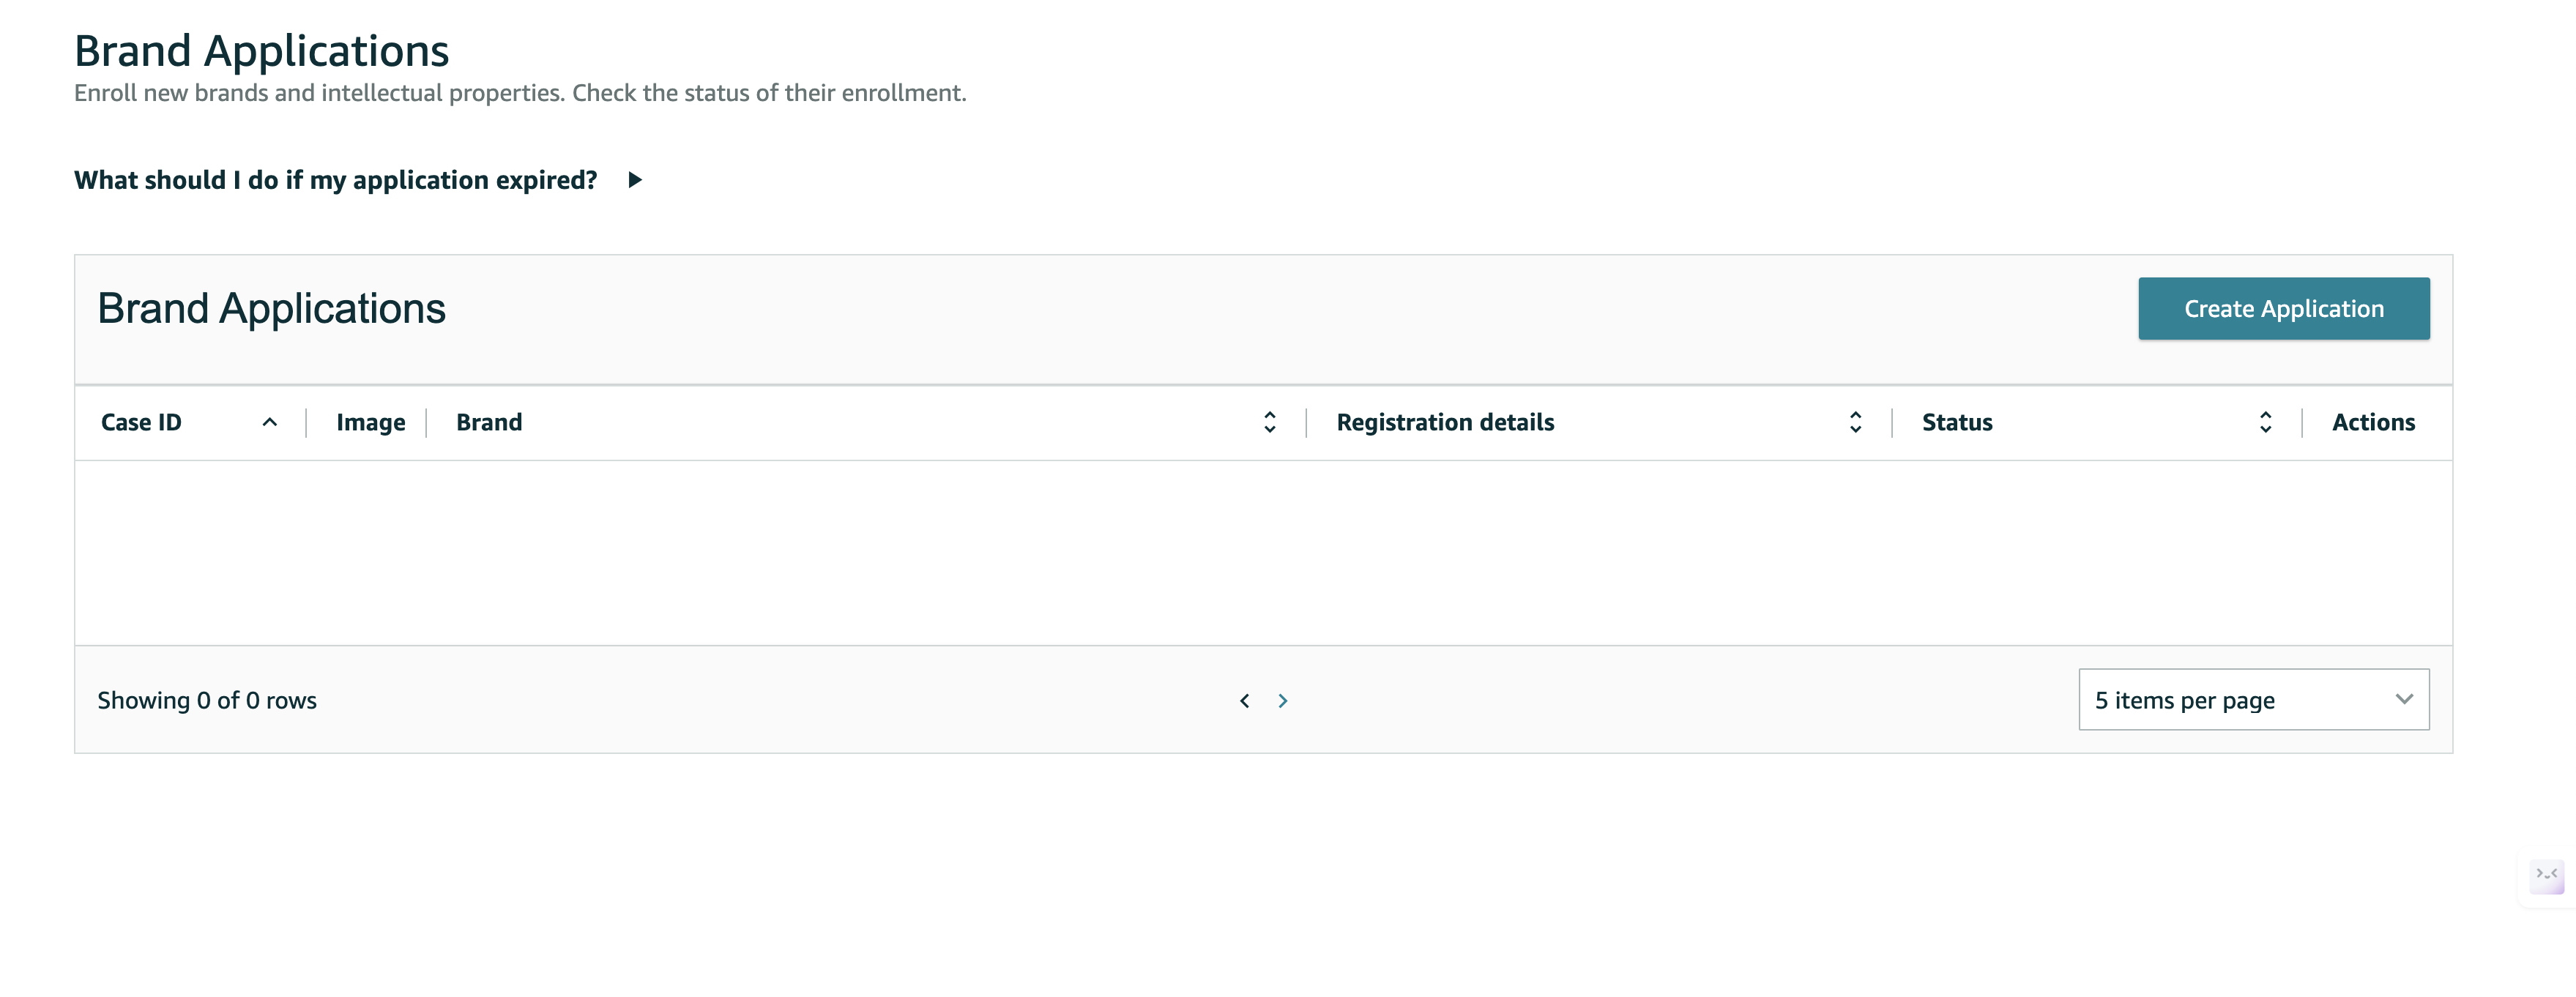Sort by the Case ID column label
The height and width of the screenshot is (997, 2576).
coord(141,423)
